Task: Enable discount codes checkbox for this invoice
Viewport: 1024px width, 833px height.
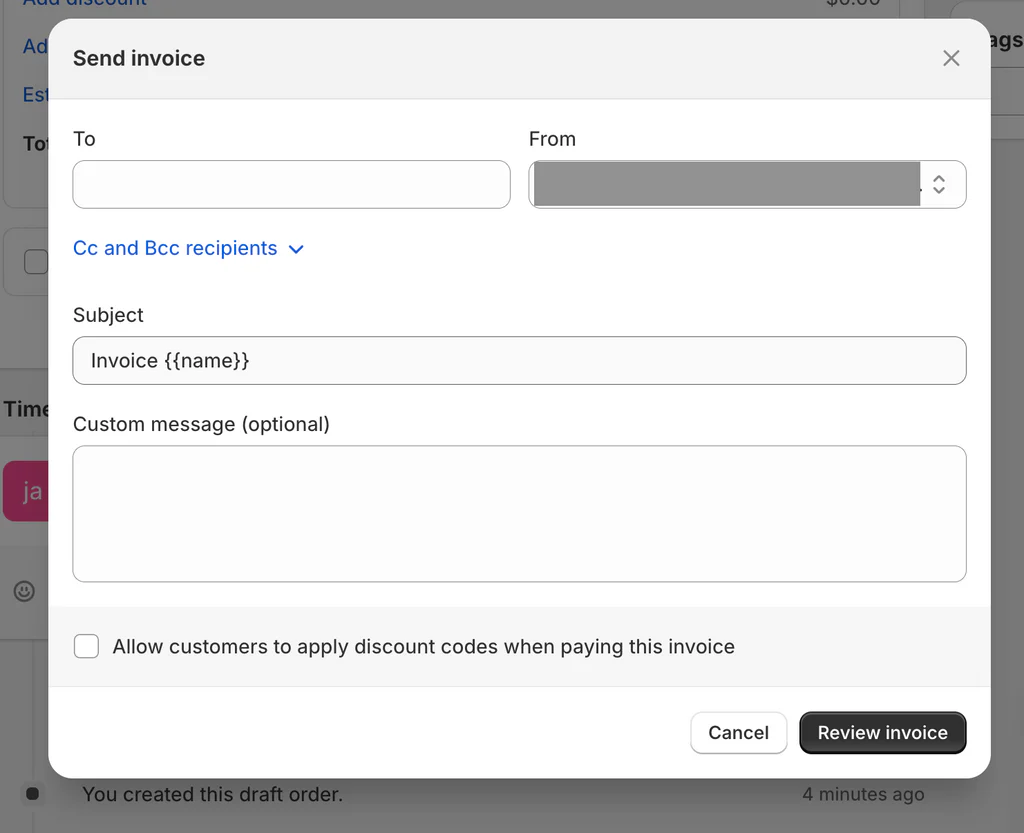Action: click(86, 646)
